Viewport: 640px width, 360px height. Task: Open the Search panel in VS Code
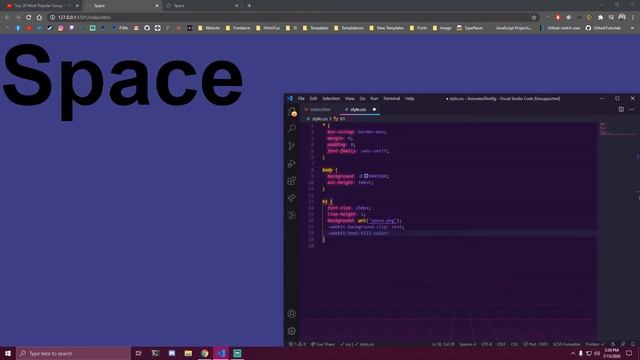coord(292,129)
